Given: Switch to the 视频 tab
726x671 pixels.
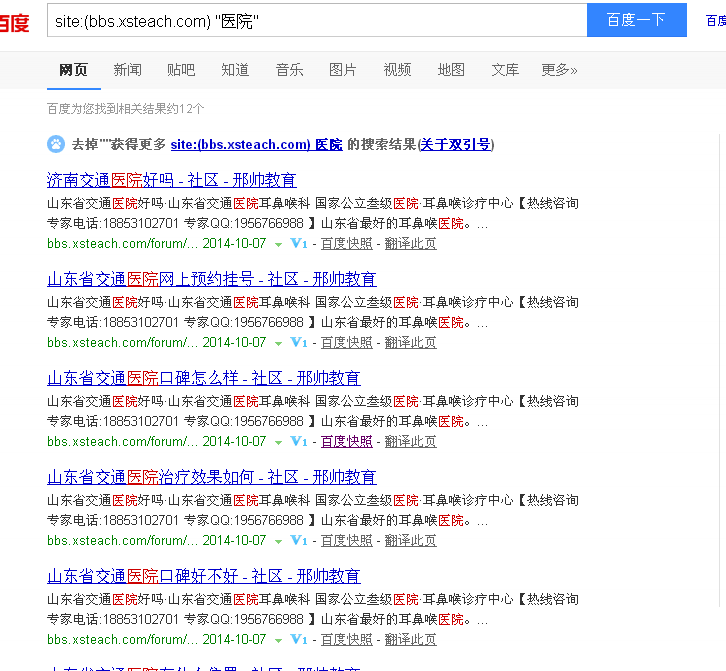Looking at the screenshot, I should pos(397,70).
